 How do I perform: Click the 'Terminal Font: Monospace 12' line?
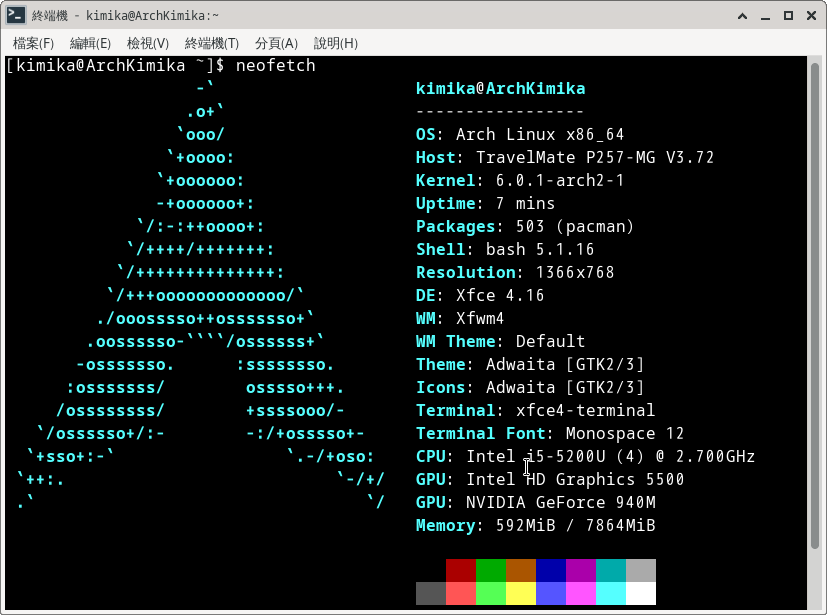(x=550, y=434)
